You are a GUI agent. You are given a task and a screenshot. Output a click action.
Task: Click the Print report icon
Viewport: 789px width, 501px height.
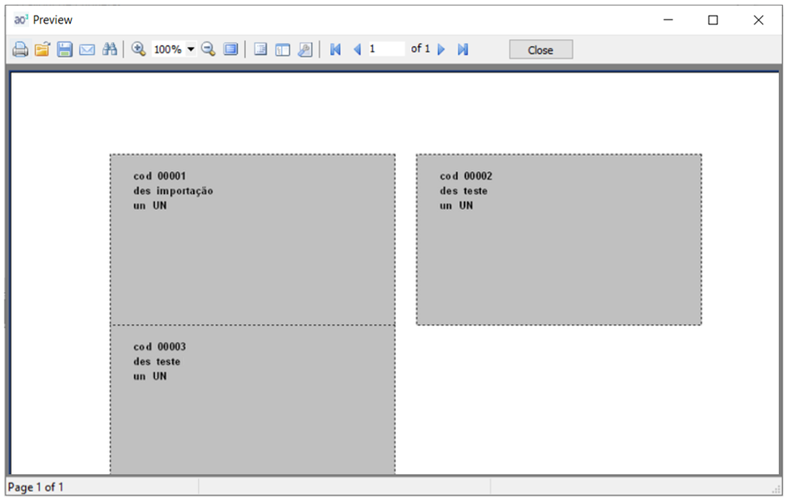tap(20, 49)
